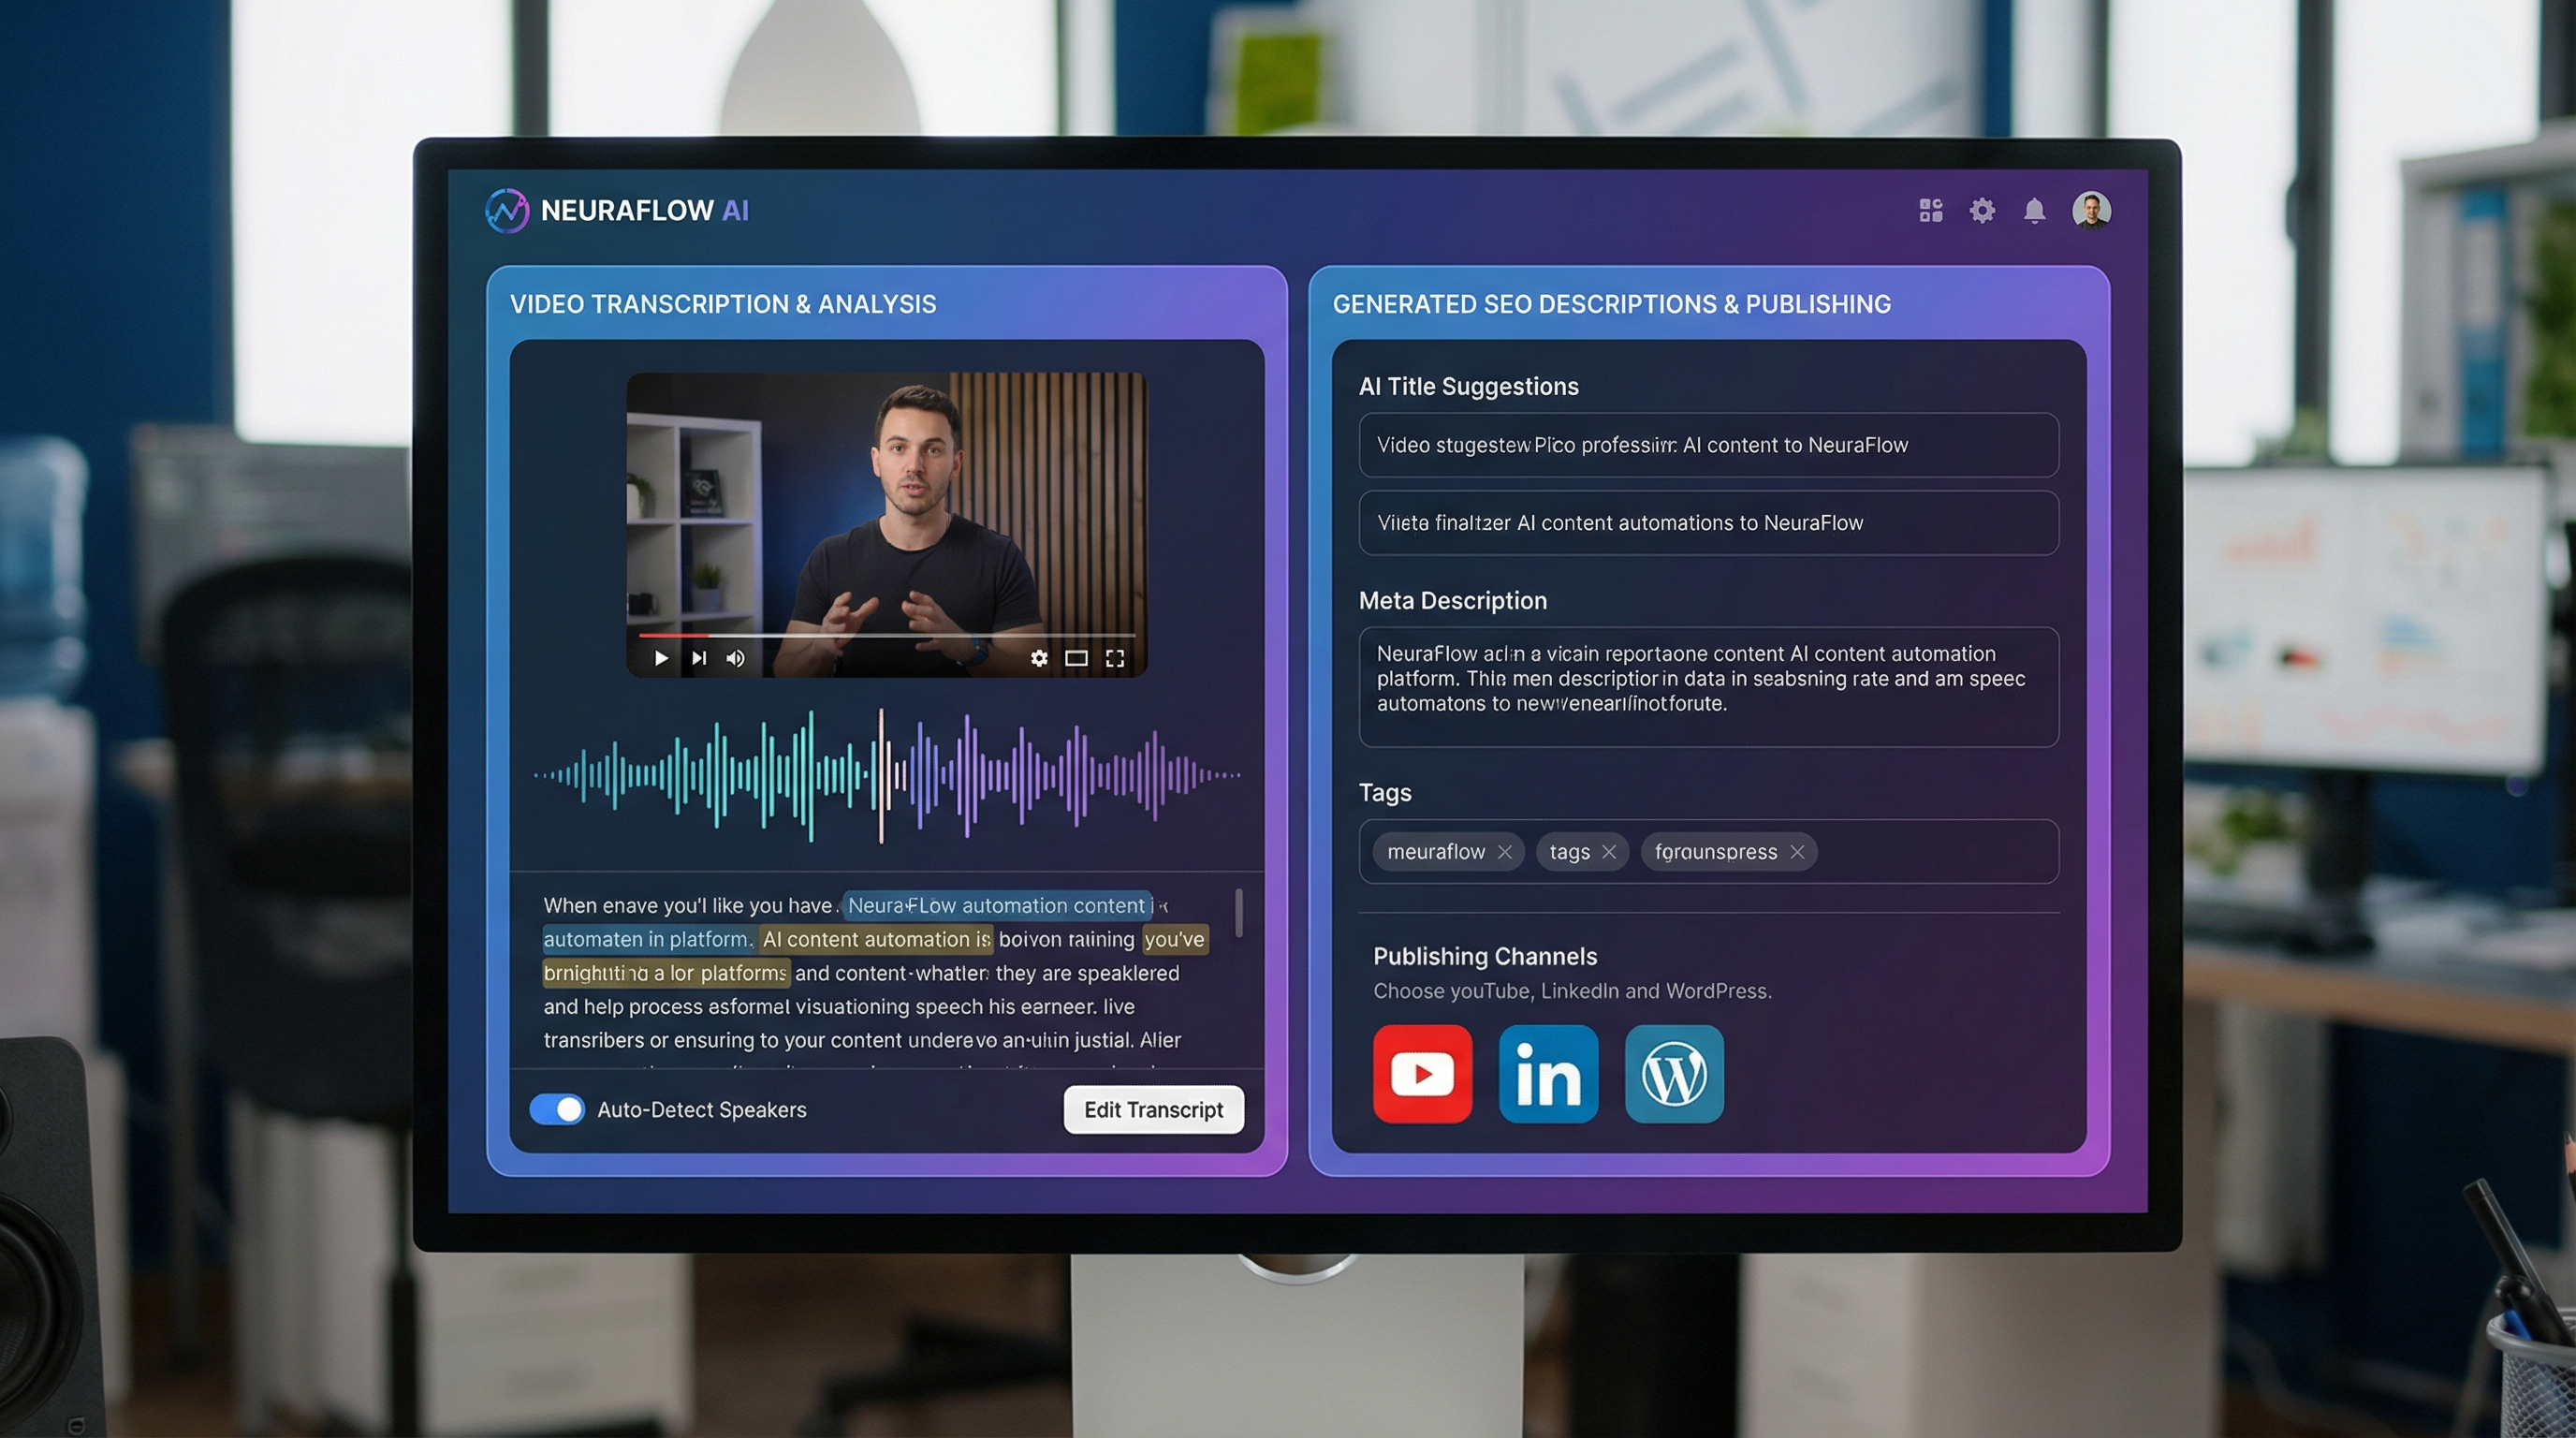This screenshot has height=1438, width=2576.
Task: Open the dashboard grid icon
Action: [1931, 210]
